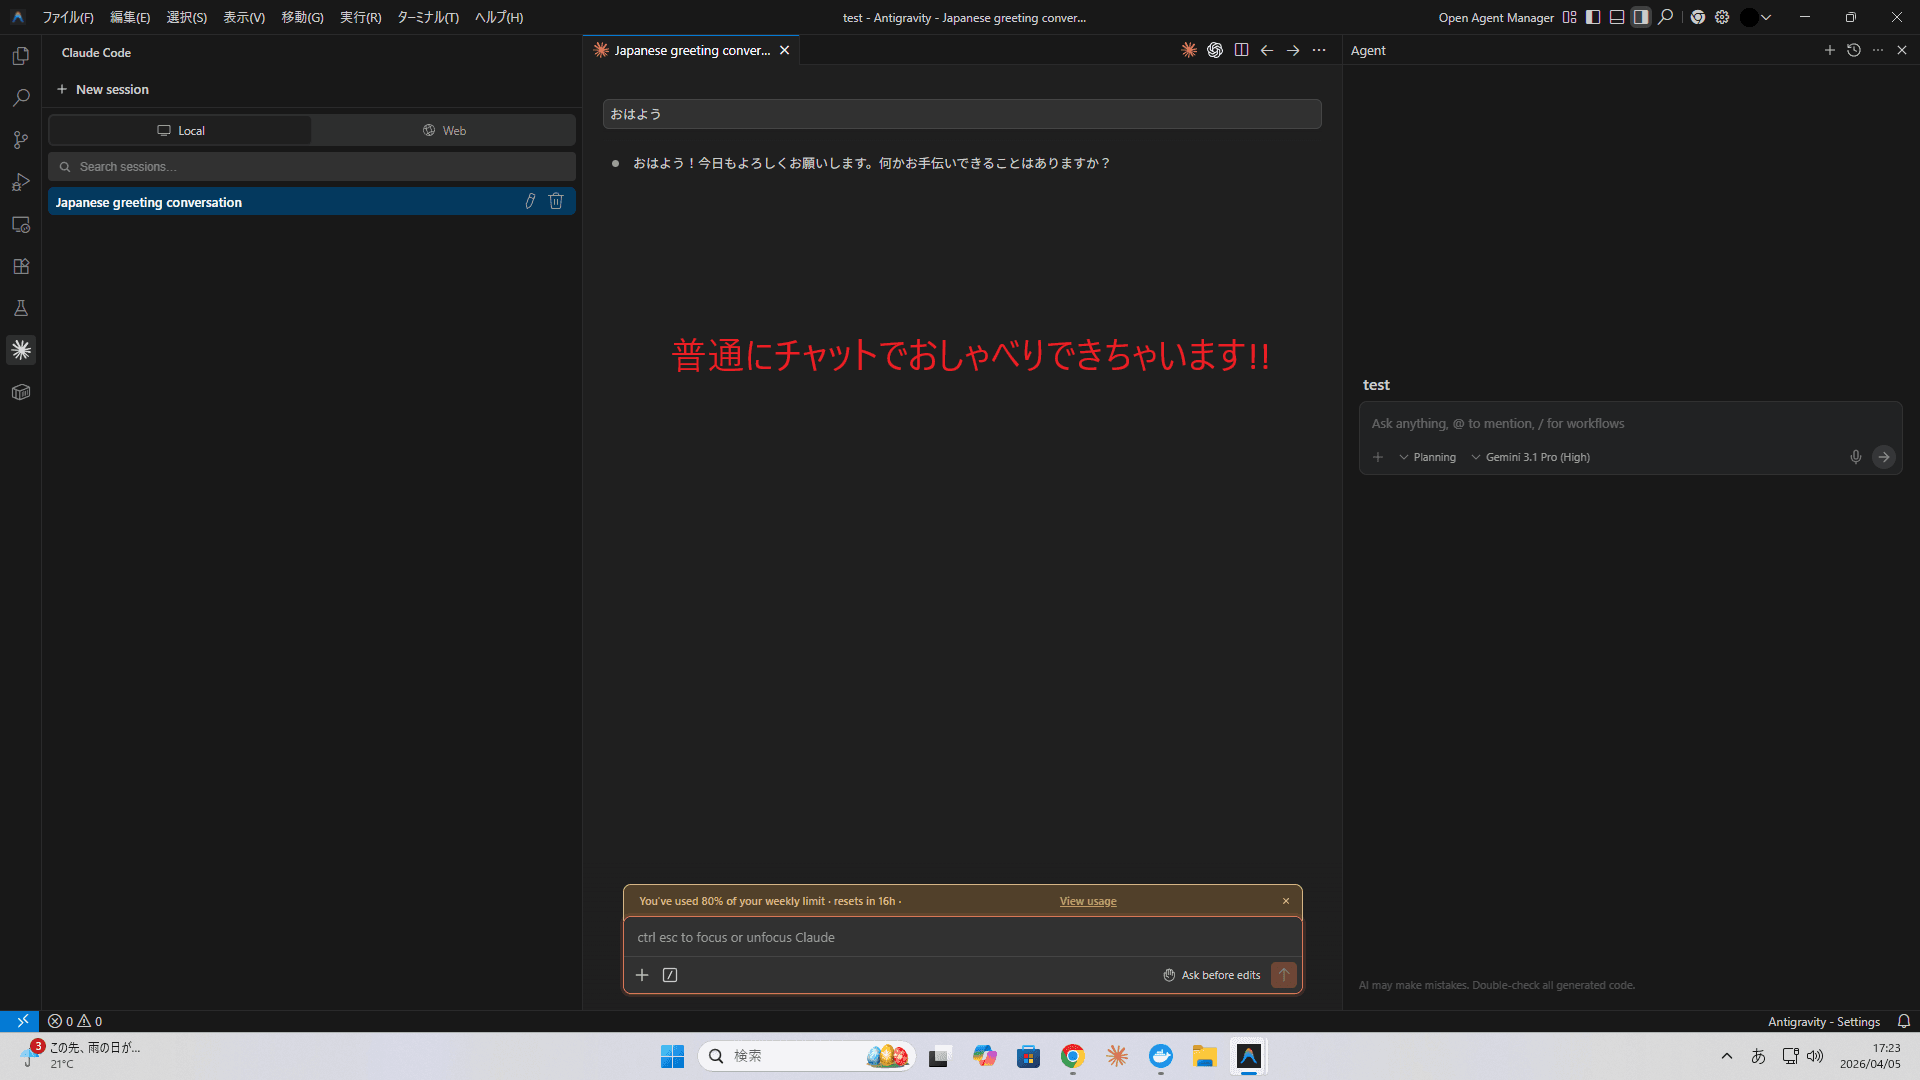Open the ChatGPT icon in the editor toolbar
The height and width of the screenshot is (1080, 1920).
pyautogui.click(x=1215, y=49)
